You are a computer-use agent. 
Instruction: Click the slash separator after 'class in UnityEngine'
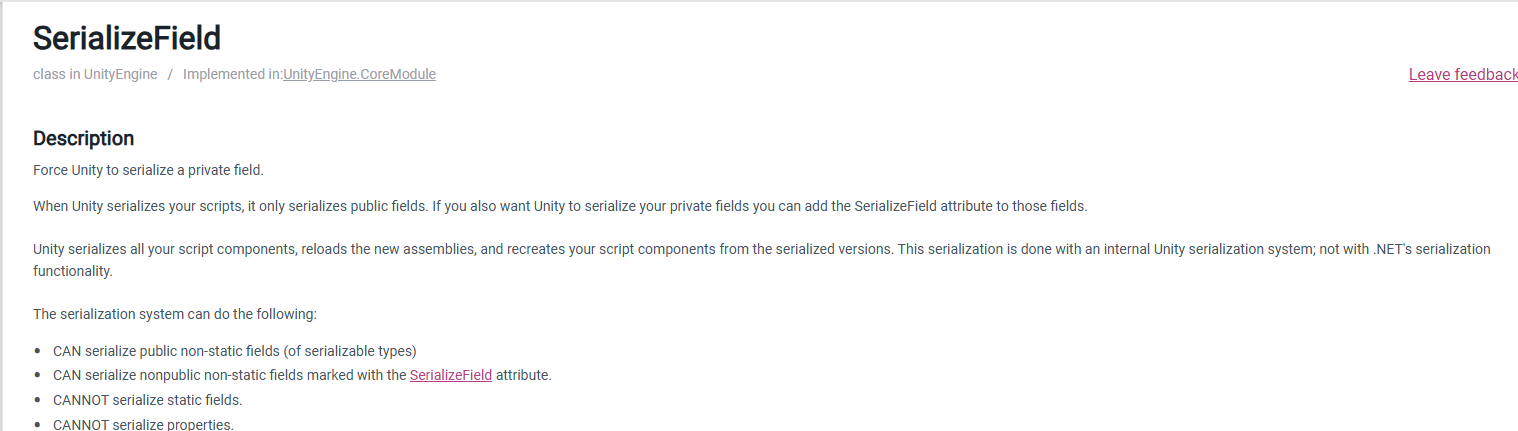click(x=170, y=74)
